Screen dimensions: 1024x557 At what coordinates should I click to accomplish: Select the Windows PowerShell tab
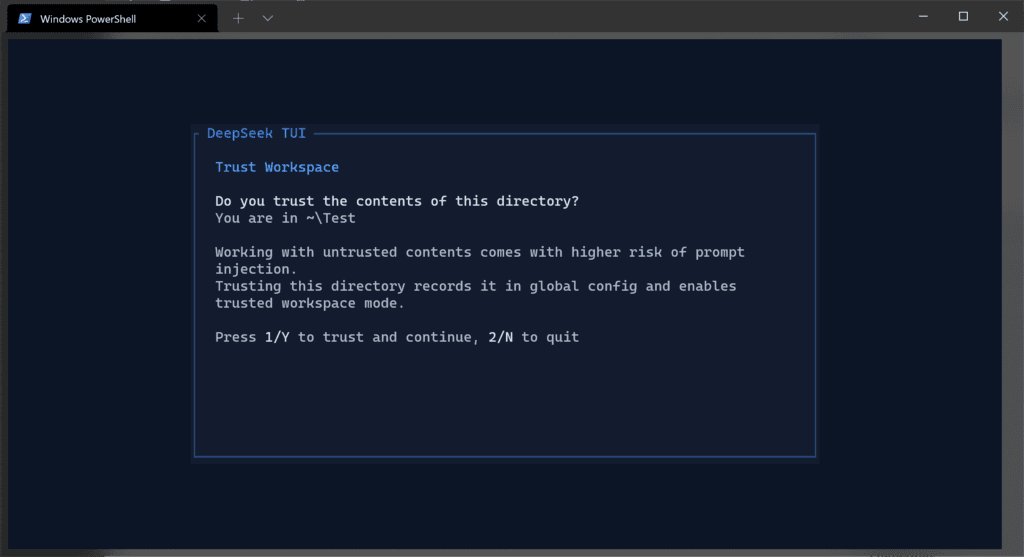pos(112,18)
